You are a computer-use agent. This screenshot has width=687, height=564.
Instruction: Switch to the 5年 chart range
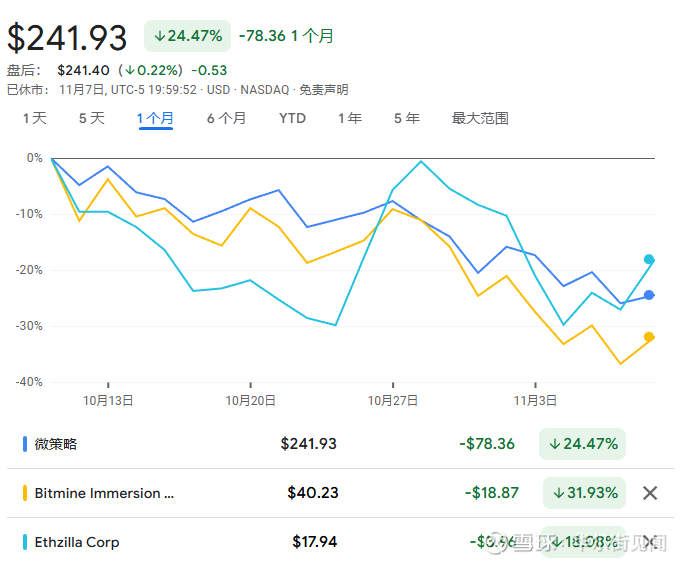(407, 118)
